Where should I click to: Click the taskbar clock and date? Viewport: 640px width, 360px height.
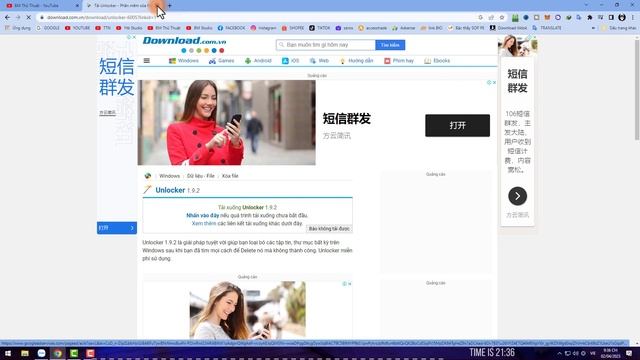point(611,353)
